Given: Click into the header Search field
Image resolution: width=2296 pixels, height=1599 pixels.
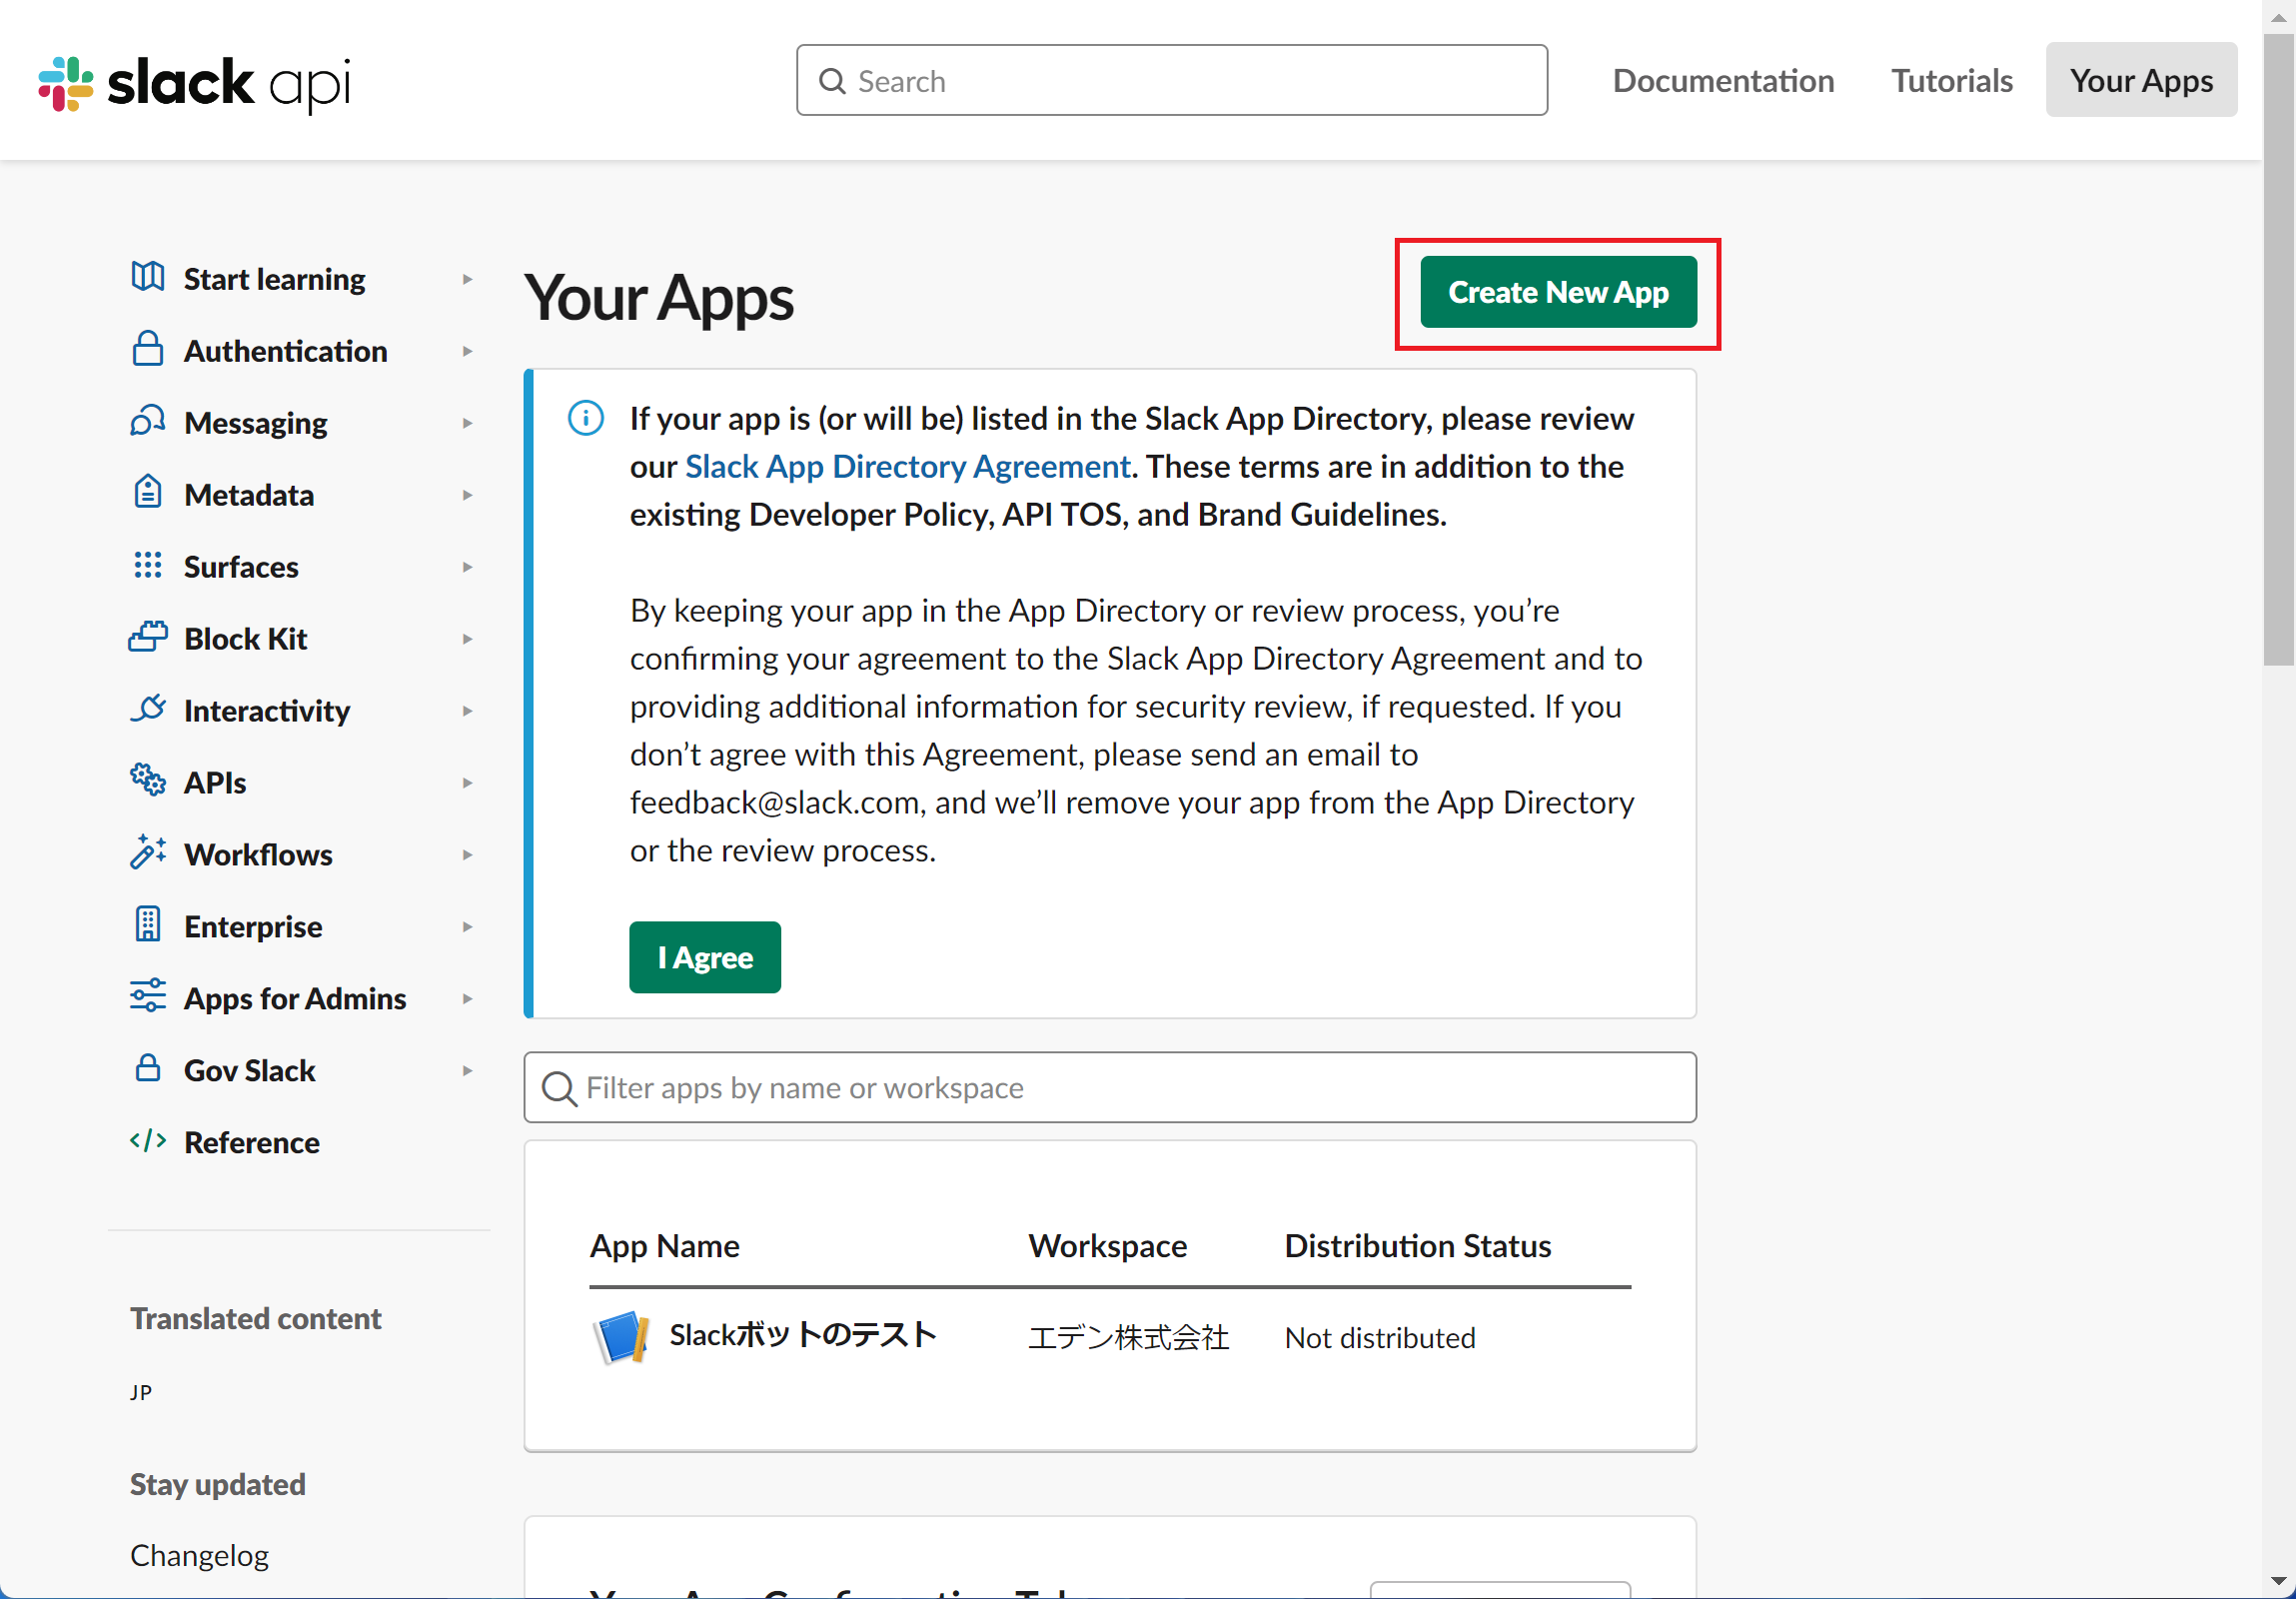Looking at the screenshot, I should pos(1172,80).
